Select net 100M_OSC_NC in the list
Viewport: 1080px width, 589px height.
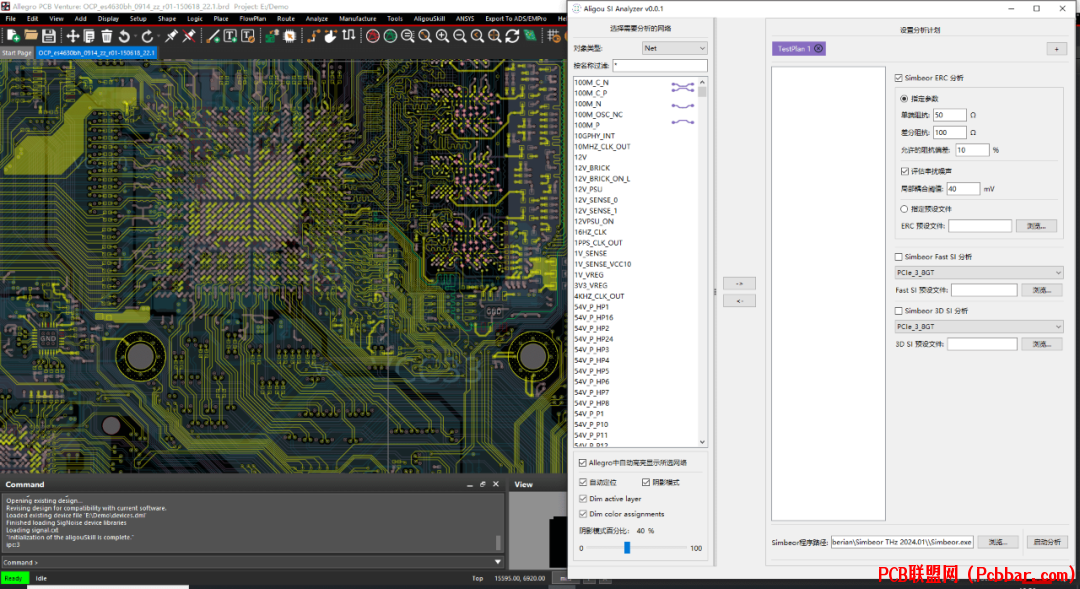(x=599, y=114)
